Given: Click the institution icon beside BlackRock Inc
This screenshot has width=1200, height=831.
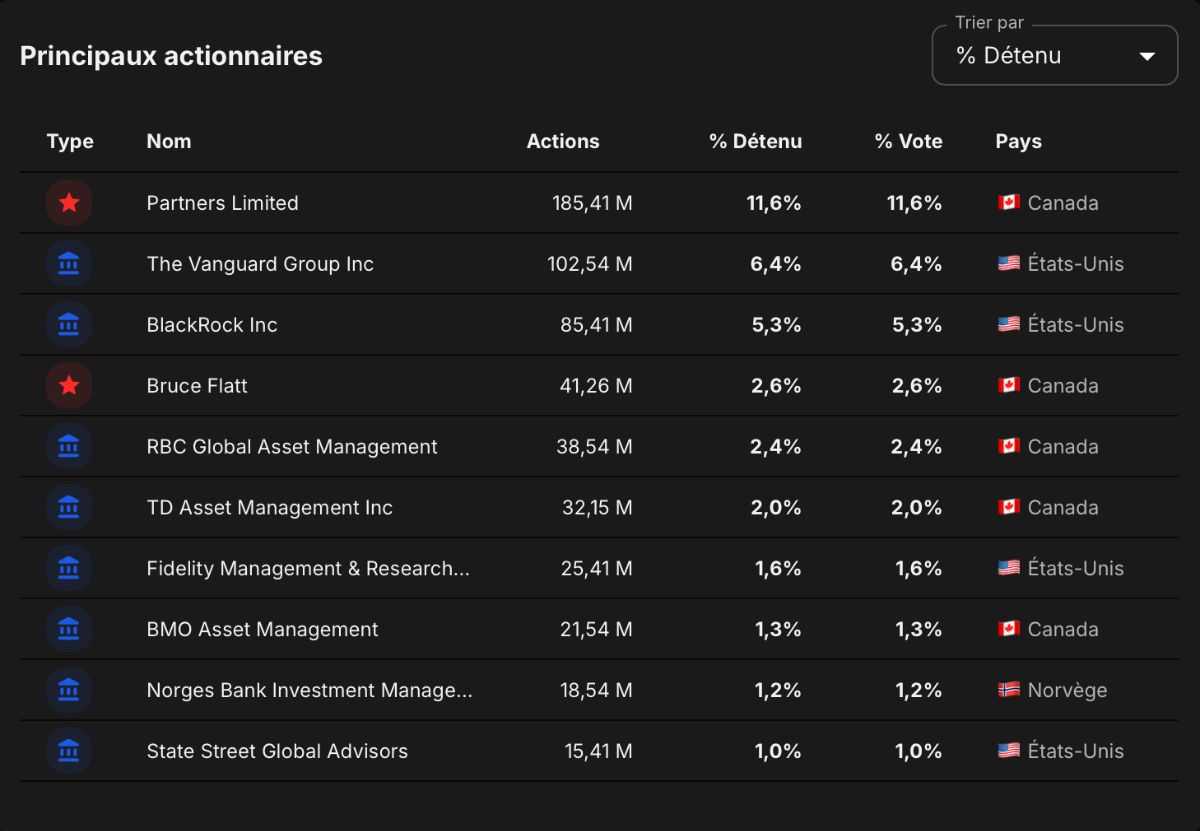Looking at the screenshot, I should (x=69, y=325).
